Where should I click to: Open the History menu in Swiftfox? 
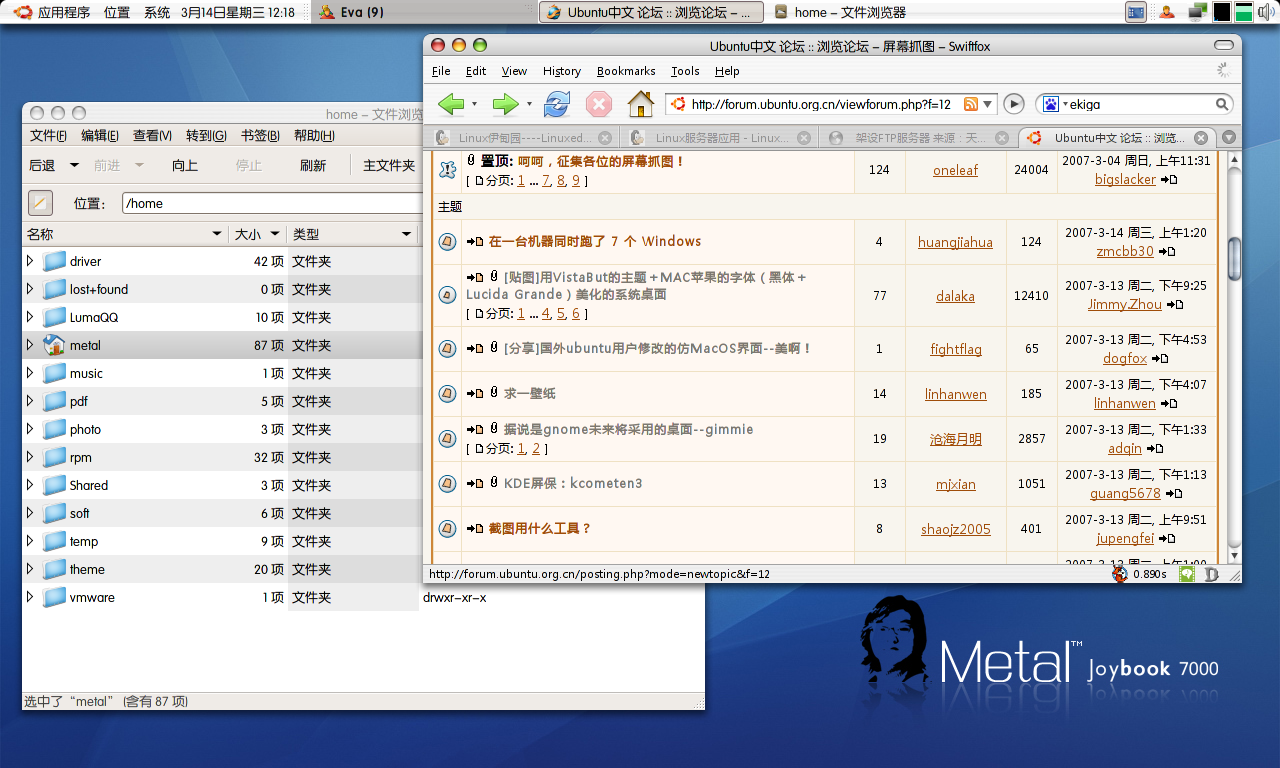(562, 71)
